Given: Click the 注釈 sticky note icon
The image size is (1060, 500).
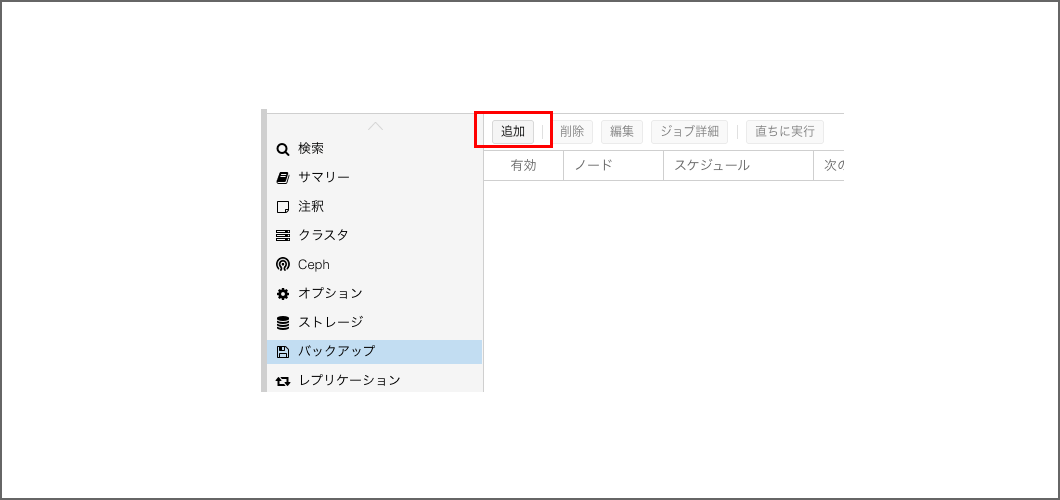Looking at the screenshot, I should click(x=283, y=207).
